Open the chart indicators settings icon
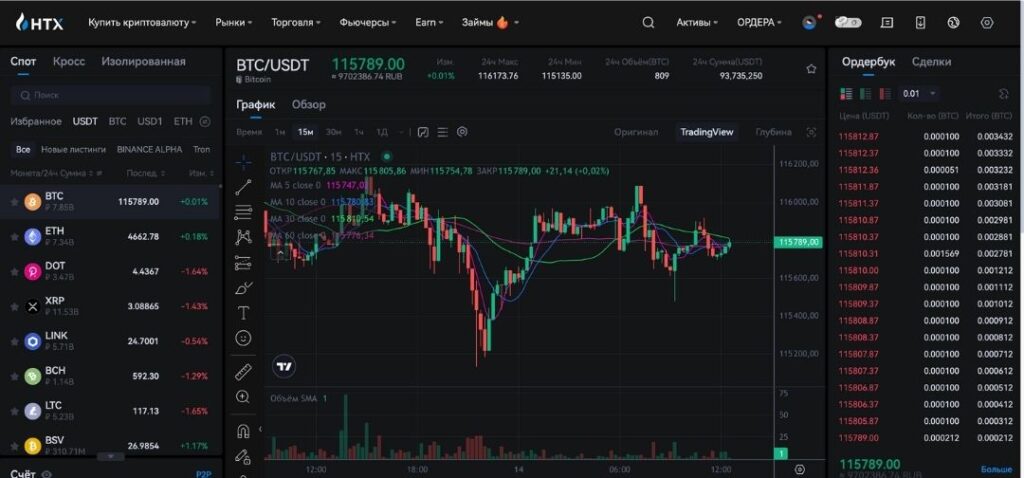Viewport: 1024px width, 478px height. pyautogui.click(x=423, y=132)
